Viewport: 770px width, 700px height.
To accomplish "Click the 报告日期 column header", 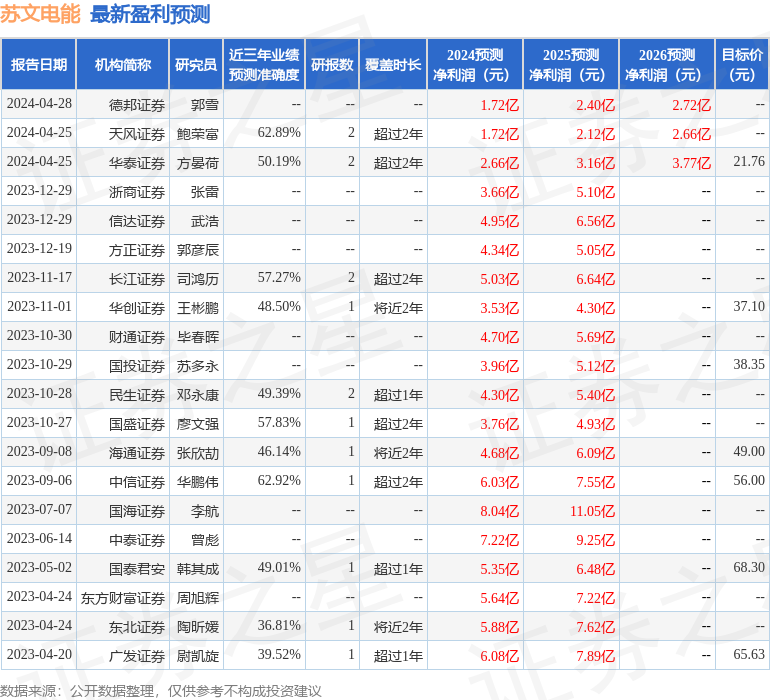I will point(39,64).
